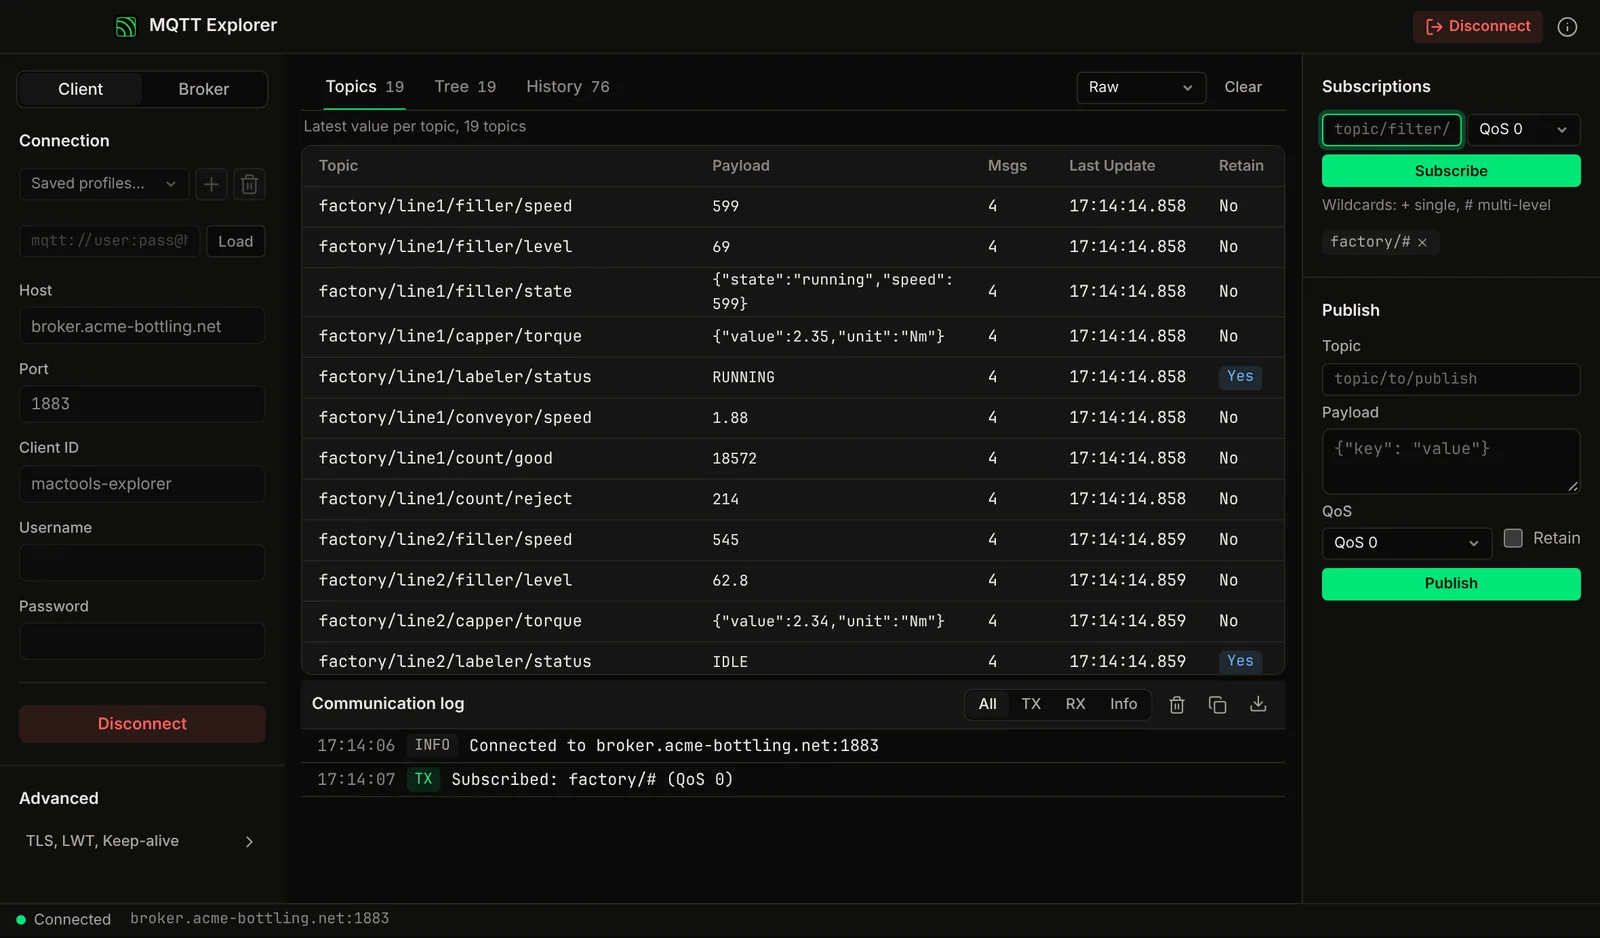Open the Raw payload format dropdown

tap(1141, 88)
